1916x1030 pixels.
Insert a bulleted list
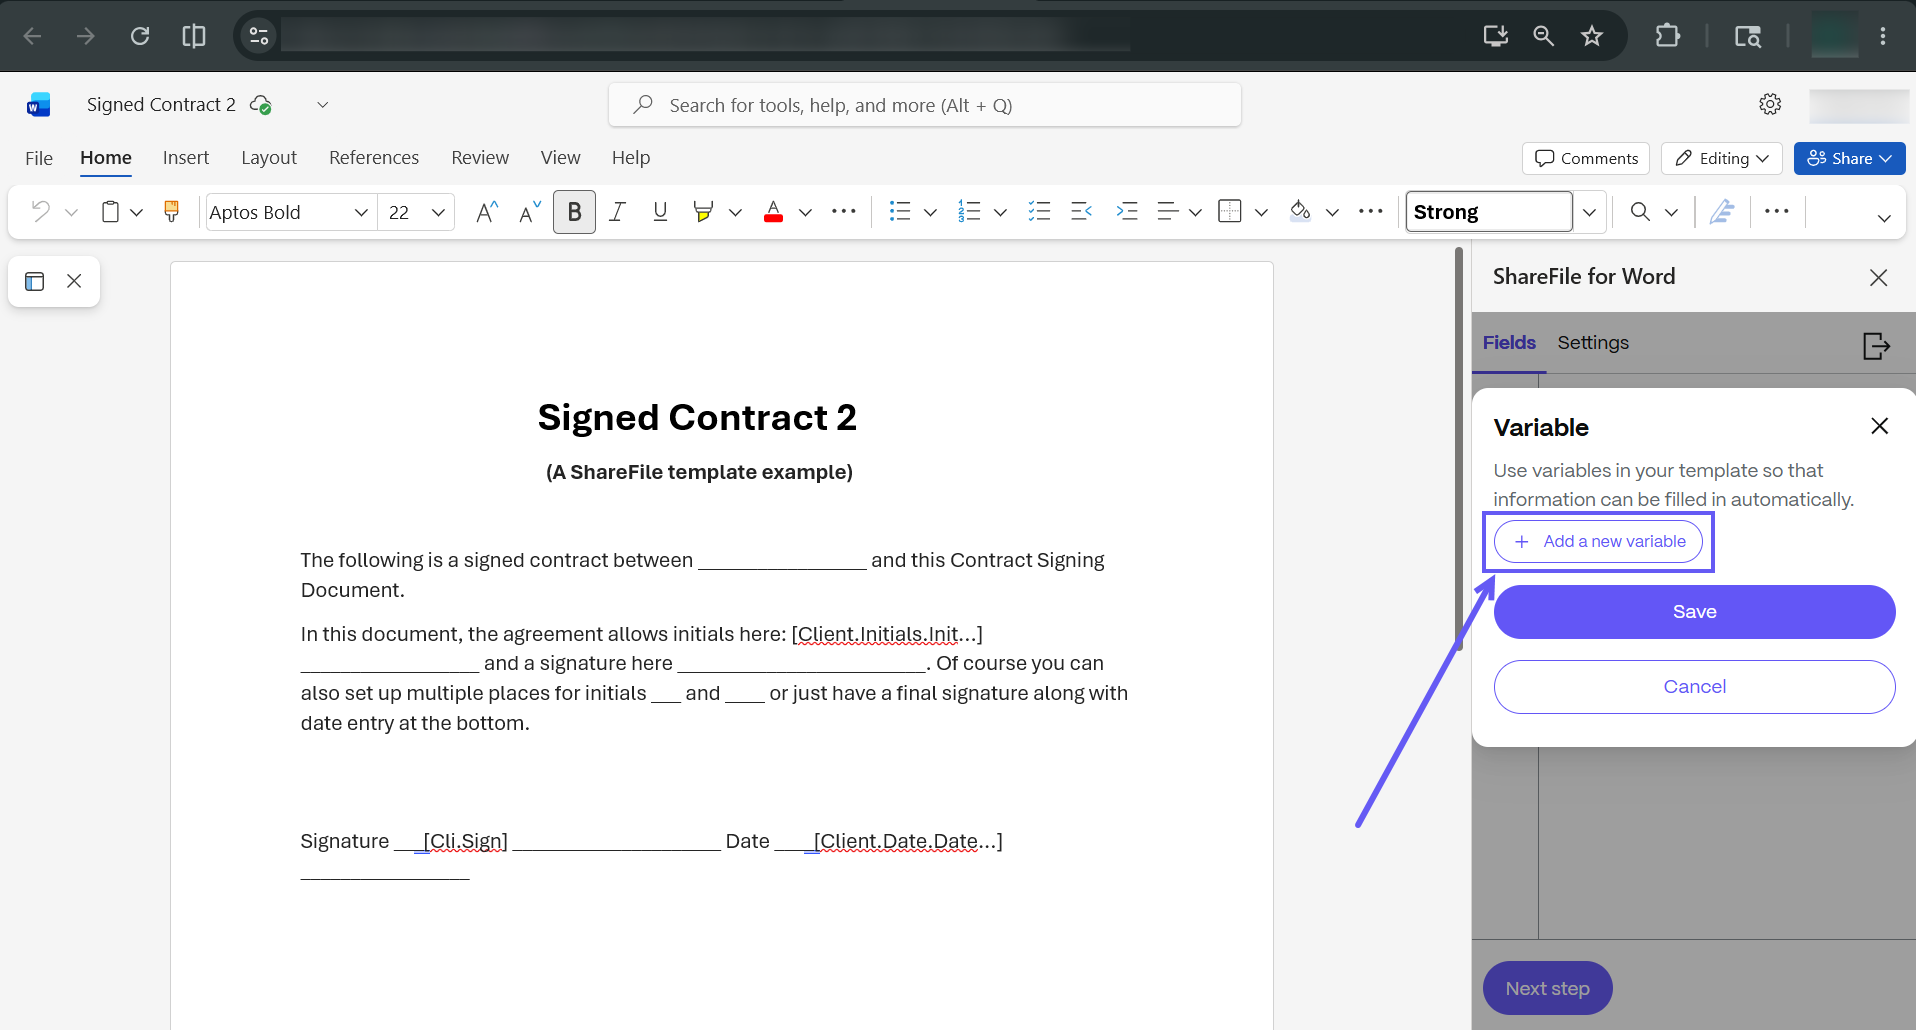pyautogui.click(x=900, y=212)
